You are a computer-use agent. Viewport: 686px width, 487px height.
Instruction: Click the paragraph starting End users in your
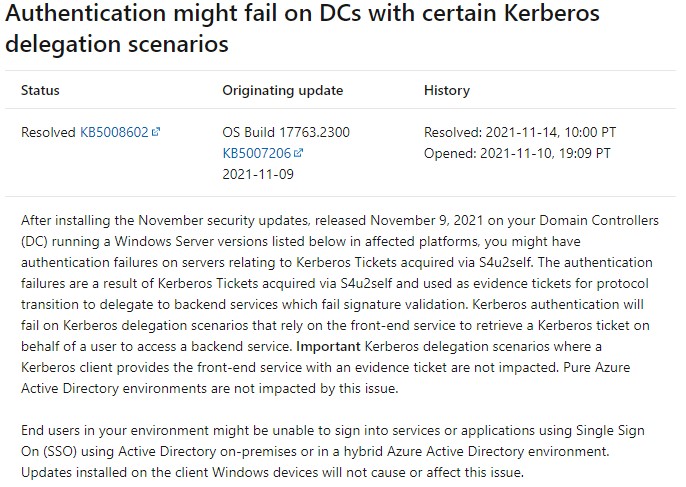(333, 451)
